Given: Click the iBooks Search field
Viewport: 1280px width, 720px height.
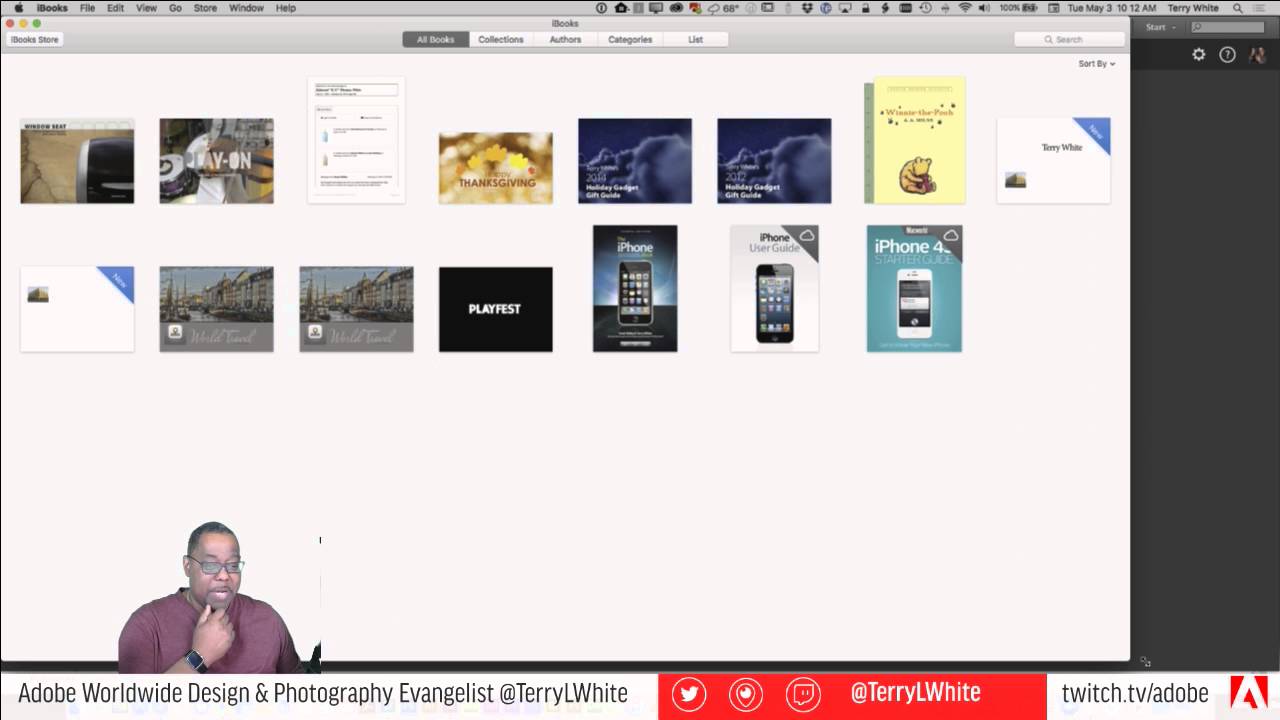Looking at the screenshot, I should 1069,40.
